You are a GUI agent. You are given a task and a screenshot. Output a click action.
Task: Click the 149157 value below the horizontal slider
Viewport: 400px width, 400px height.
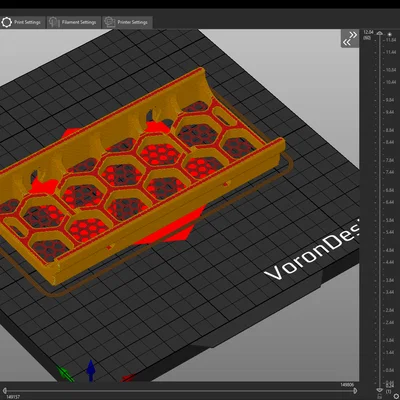[x=12, y=397]
